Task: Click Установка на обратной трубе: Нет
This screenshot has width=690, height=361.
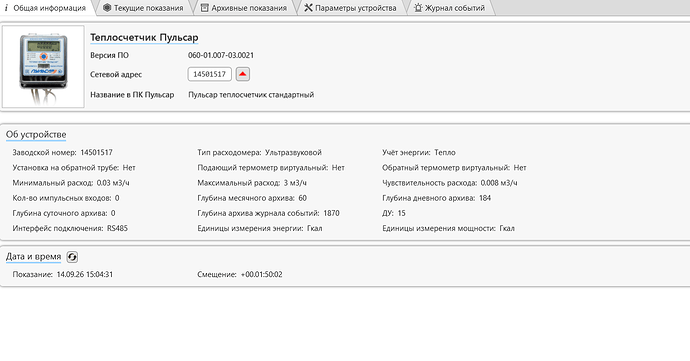Action: pyautogui.click(x=74, y=168)
